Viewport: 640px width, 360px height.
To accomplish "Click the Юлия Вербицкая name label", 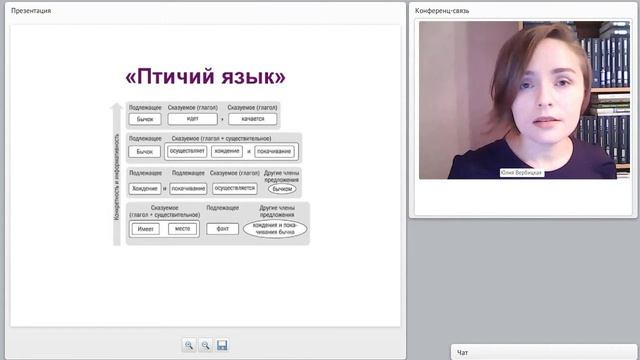I will pyautogui.click(x=521, y=173).
